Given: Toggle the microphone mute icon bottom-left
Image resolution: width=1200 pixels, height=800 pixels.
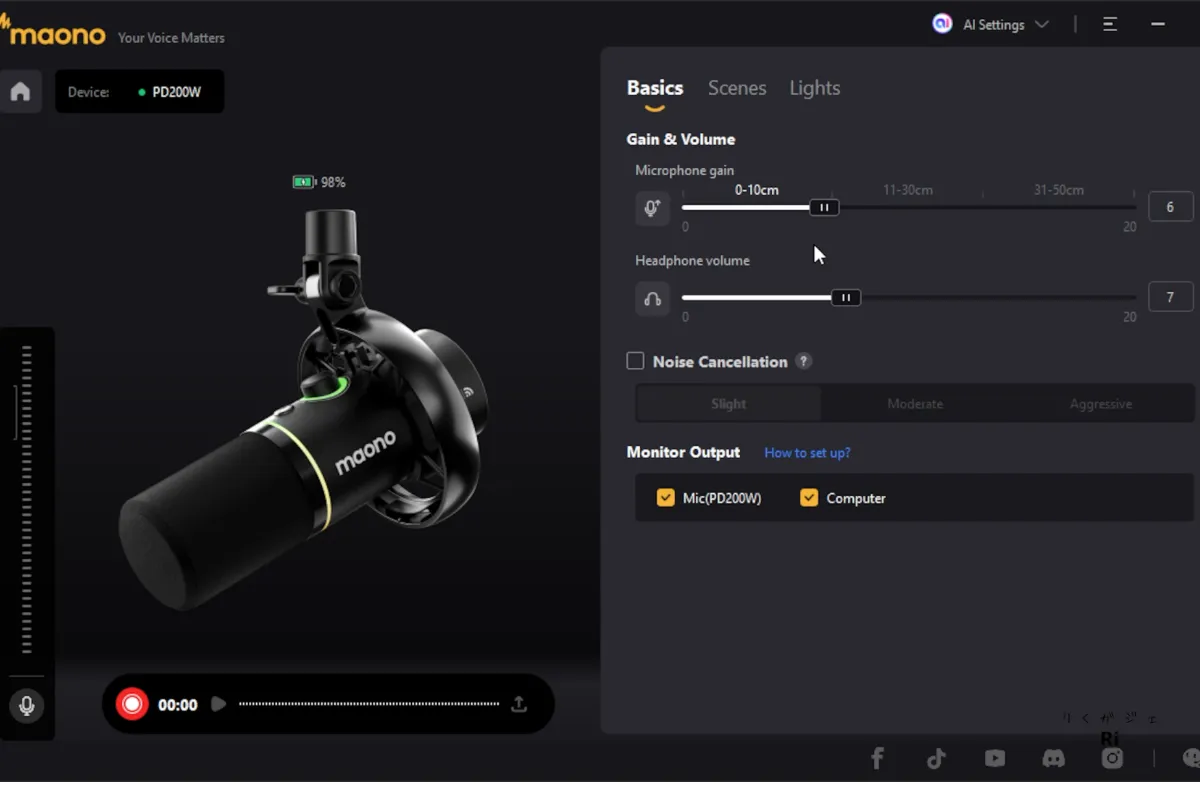Looking at the screenshot, I should 27,705.
